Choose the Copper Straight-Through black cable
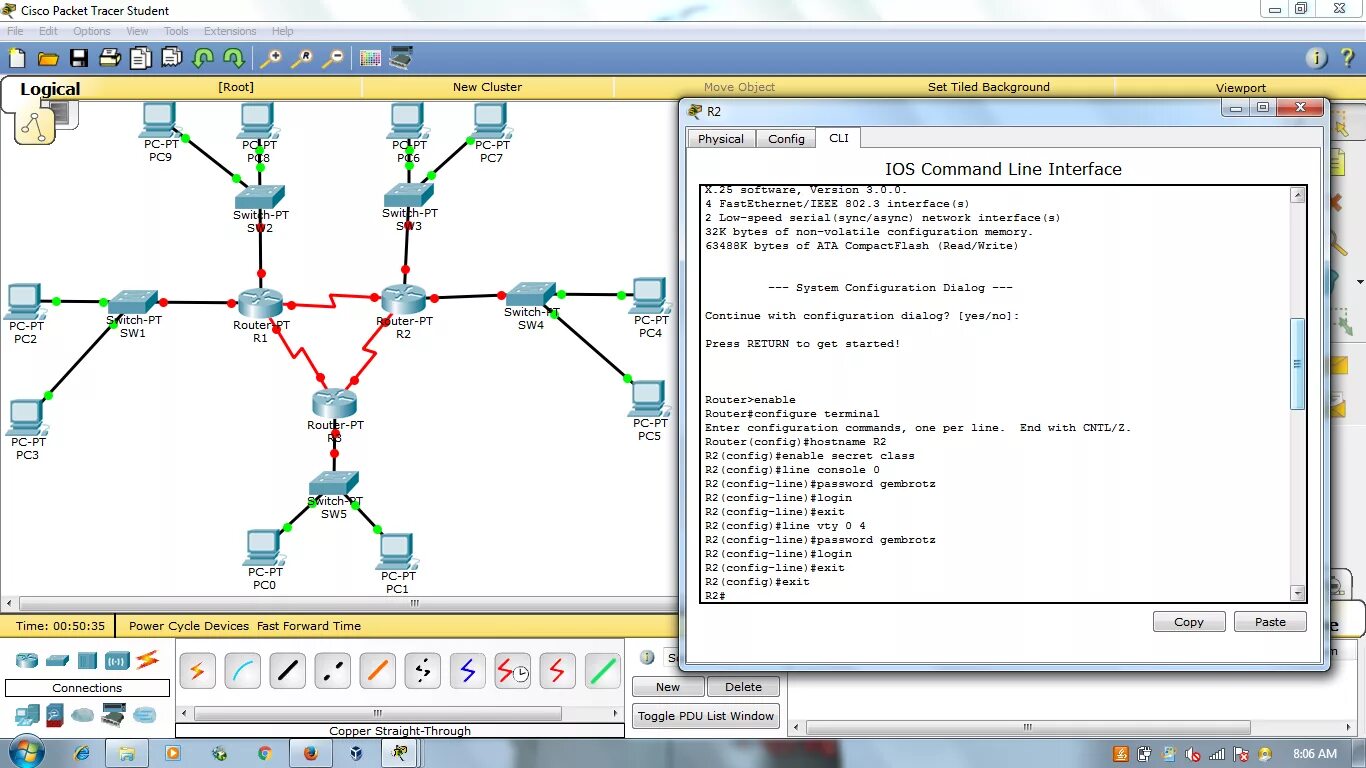The height and width of the screenshot is (768, 1366). pos(287,672)
